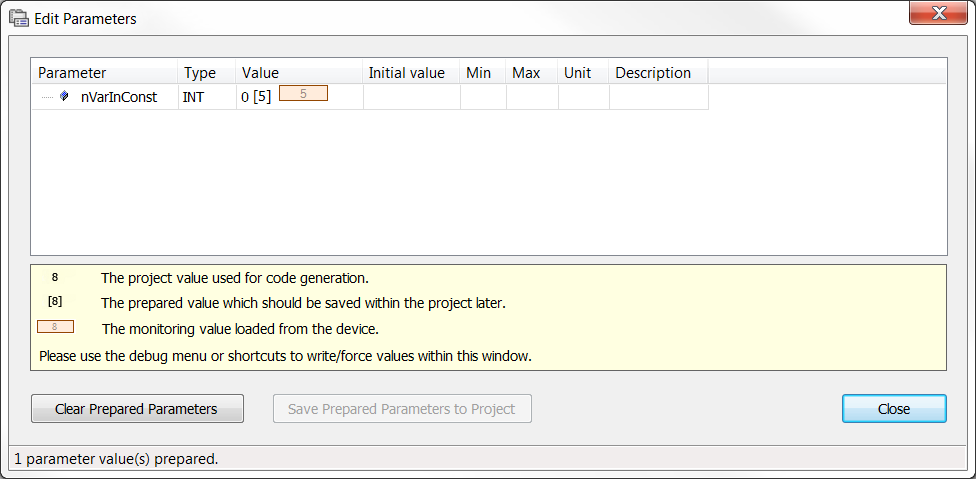Close the dialog with the red X
This screenshot has width=976, height=479.
[x=938, y=13]
